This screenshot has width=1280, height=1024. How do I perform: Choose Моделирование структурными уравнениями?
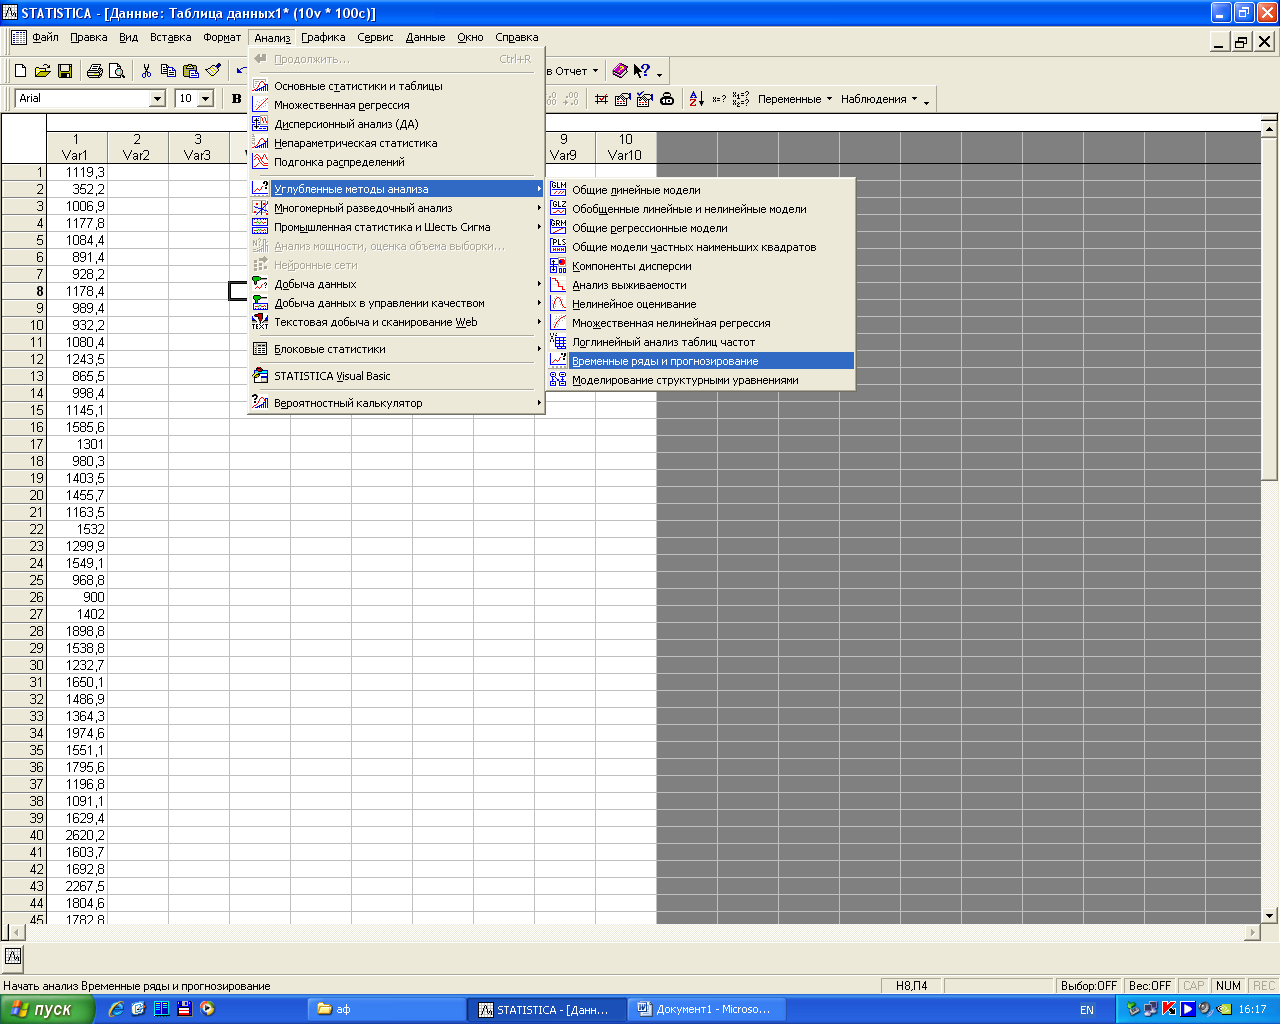(x=700, y=380)
